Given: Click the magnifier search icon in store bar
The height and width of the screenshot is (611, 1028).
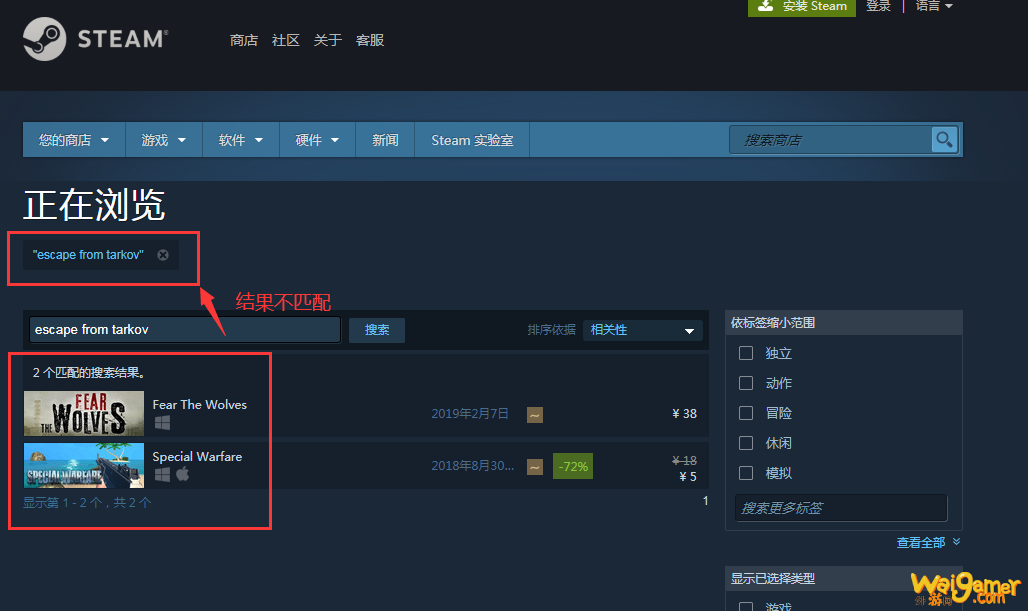Looking at the screenshot, I should click(x=944, y=140).
